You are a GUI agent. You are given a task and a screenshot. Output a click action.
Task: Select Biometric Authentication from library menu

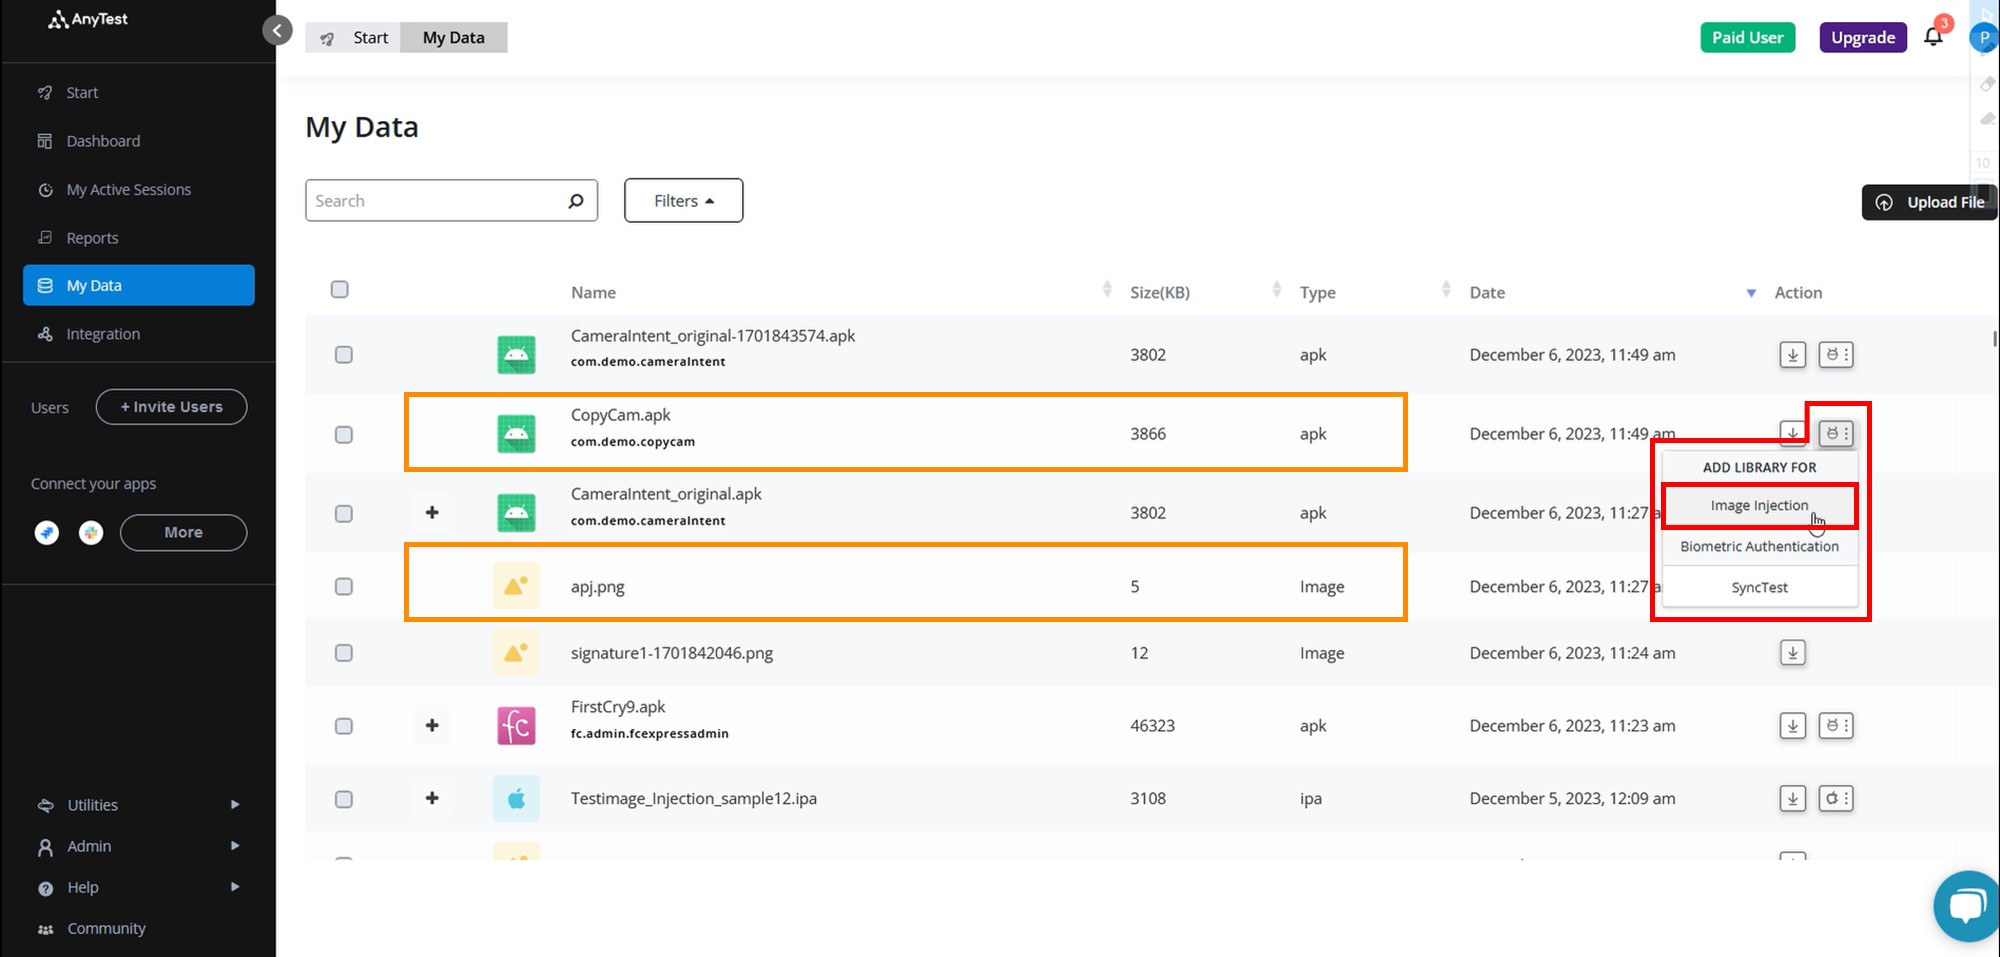(1759, 546)
